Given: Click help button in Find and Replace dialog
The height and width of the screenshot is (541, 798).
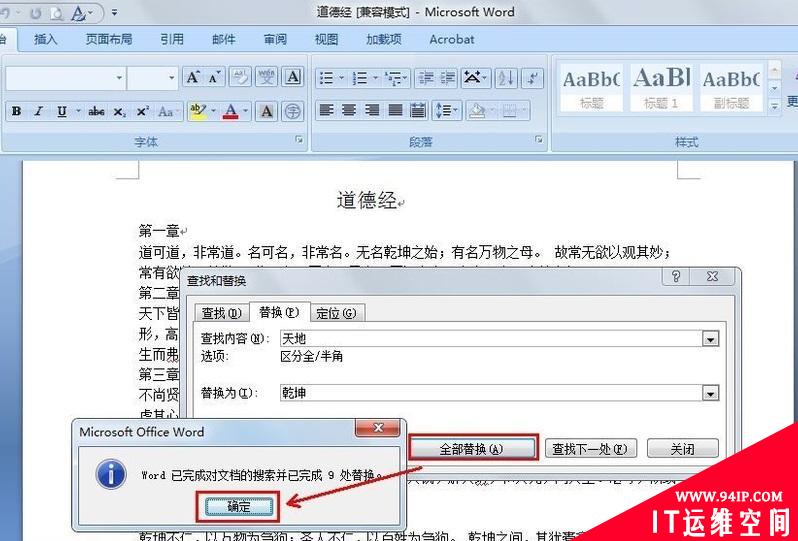Looking at the screenshot, I should [675, 276].
